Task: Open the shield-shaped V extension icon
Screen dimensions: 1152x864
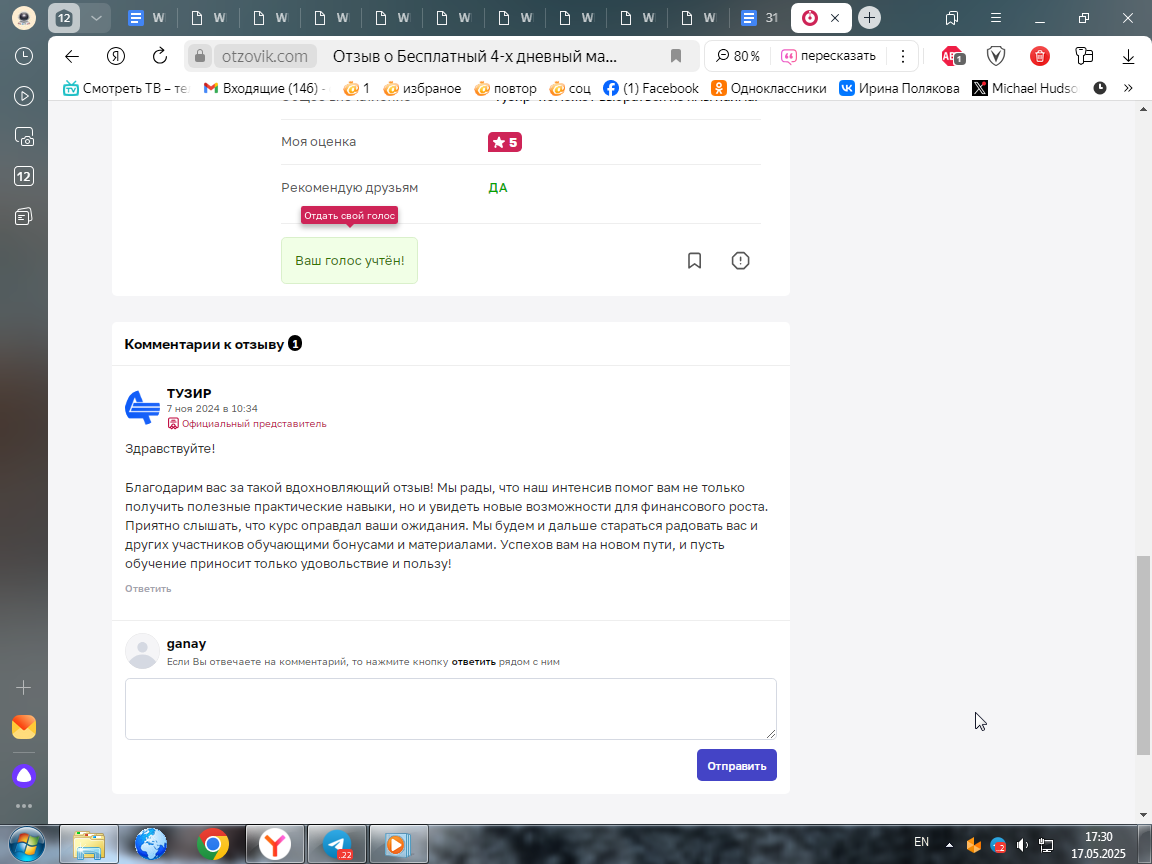Action: pos(996,56)
